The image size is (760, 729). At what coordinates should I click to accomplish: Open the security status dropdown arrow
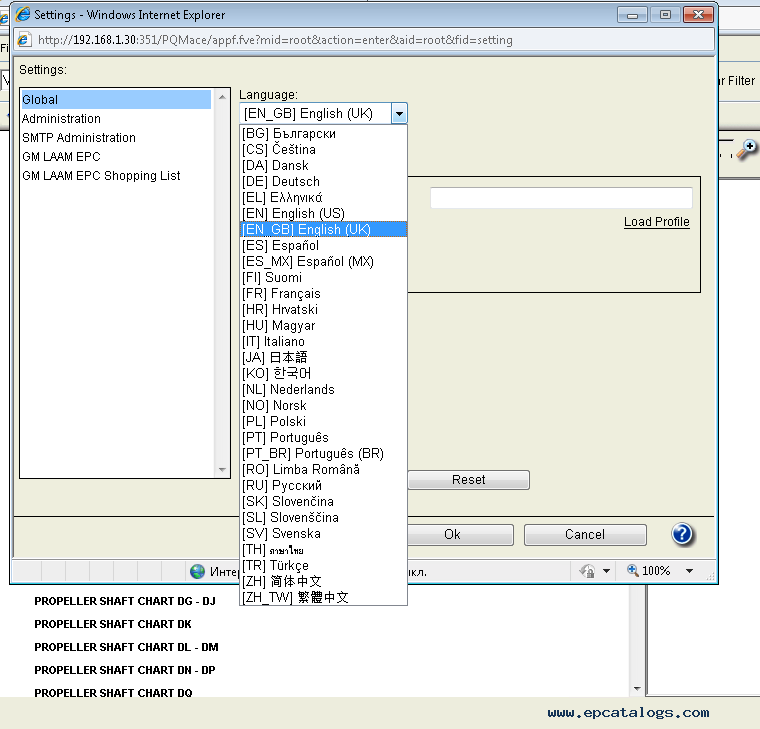pos(606,571)
